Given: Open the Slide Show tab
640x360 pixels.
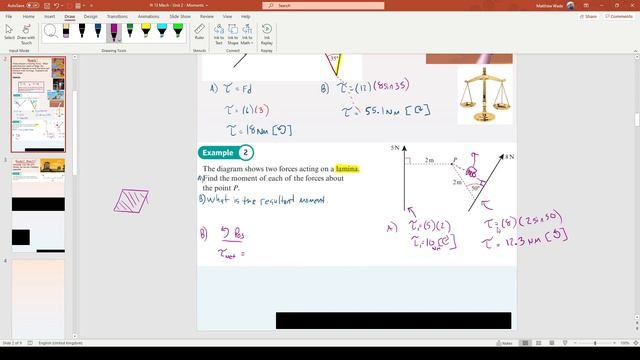Looking at the screenshot, I should coord(180,16).
